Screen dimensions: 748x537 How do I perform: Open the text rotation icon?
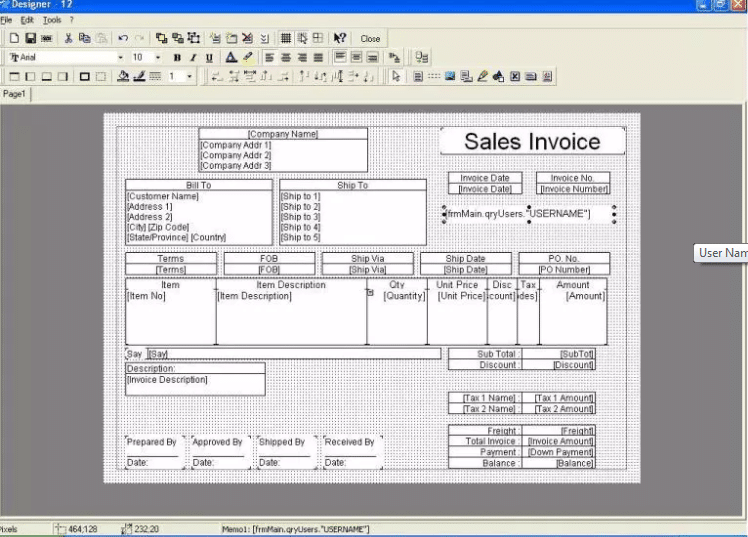coord(394,57)
